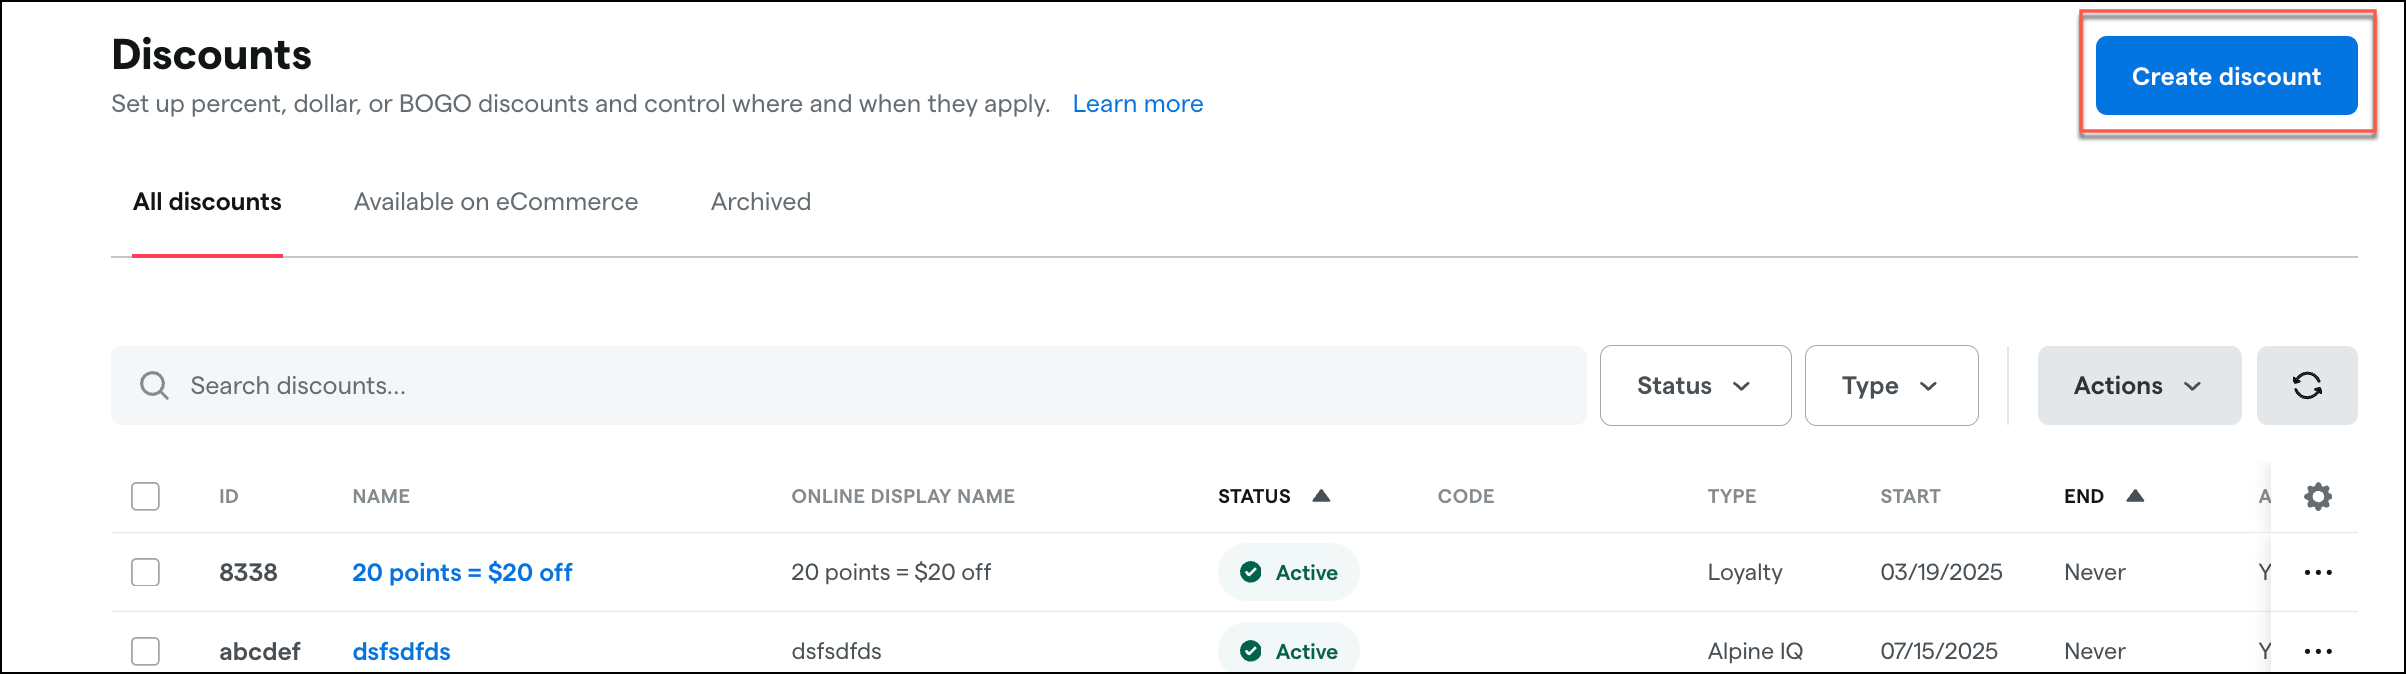Expand the Status filter dropdown
The height and width of the screenshot is (674, 2406).
pos(1695,386)
